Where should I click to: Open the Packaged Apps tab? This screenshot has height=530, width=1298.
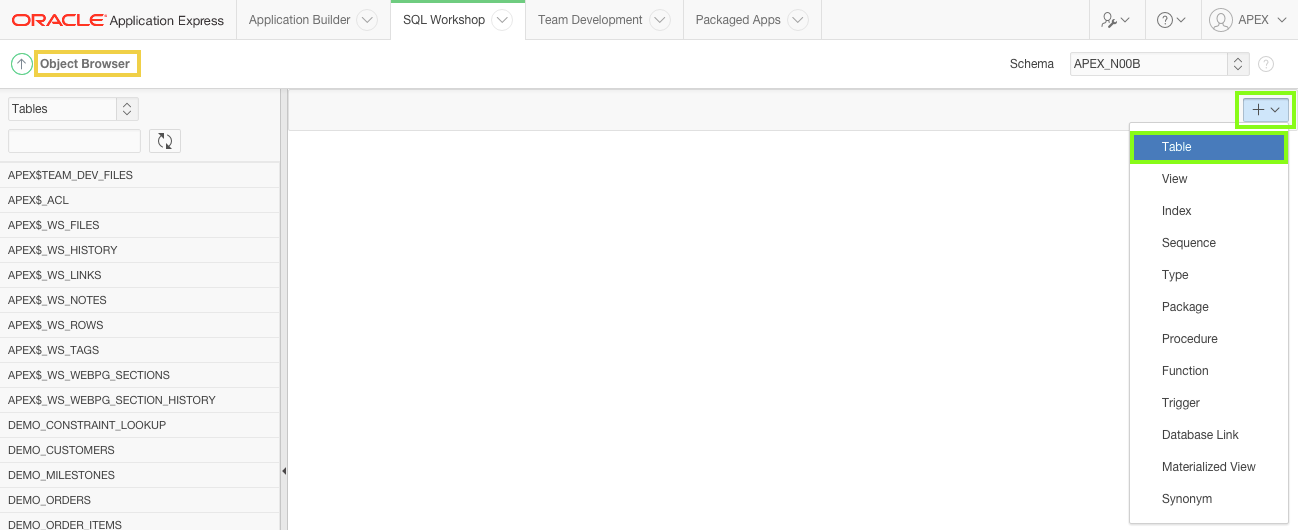(738, 20)
